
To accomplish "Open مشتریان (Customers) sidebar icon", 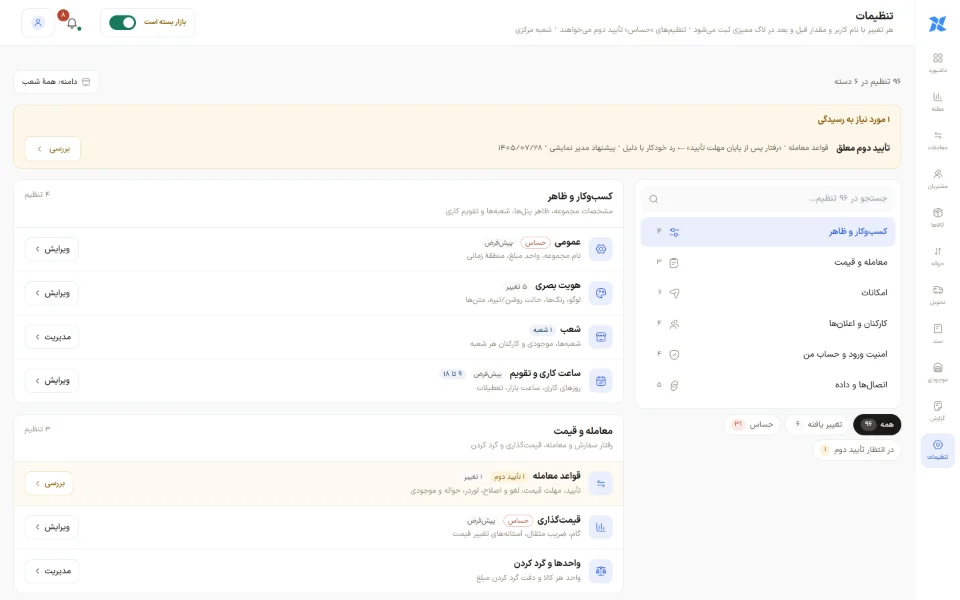I will pyautogui.click(x=937, y=178).
